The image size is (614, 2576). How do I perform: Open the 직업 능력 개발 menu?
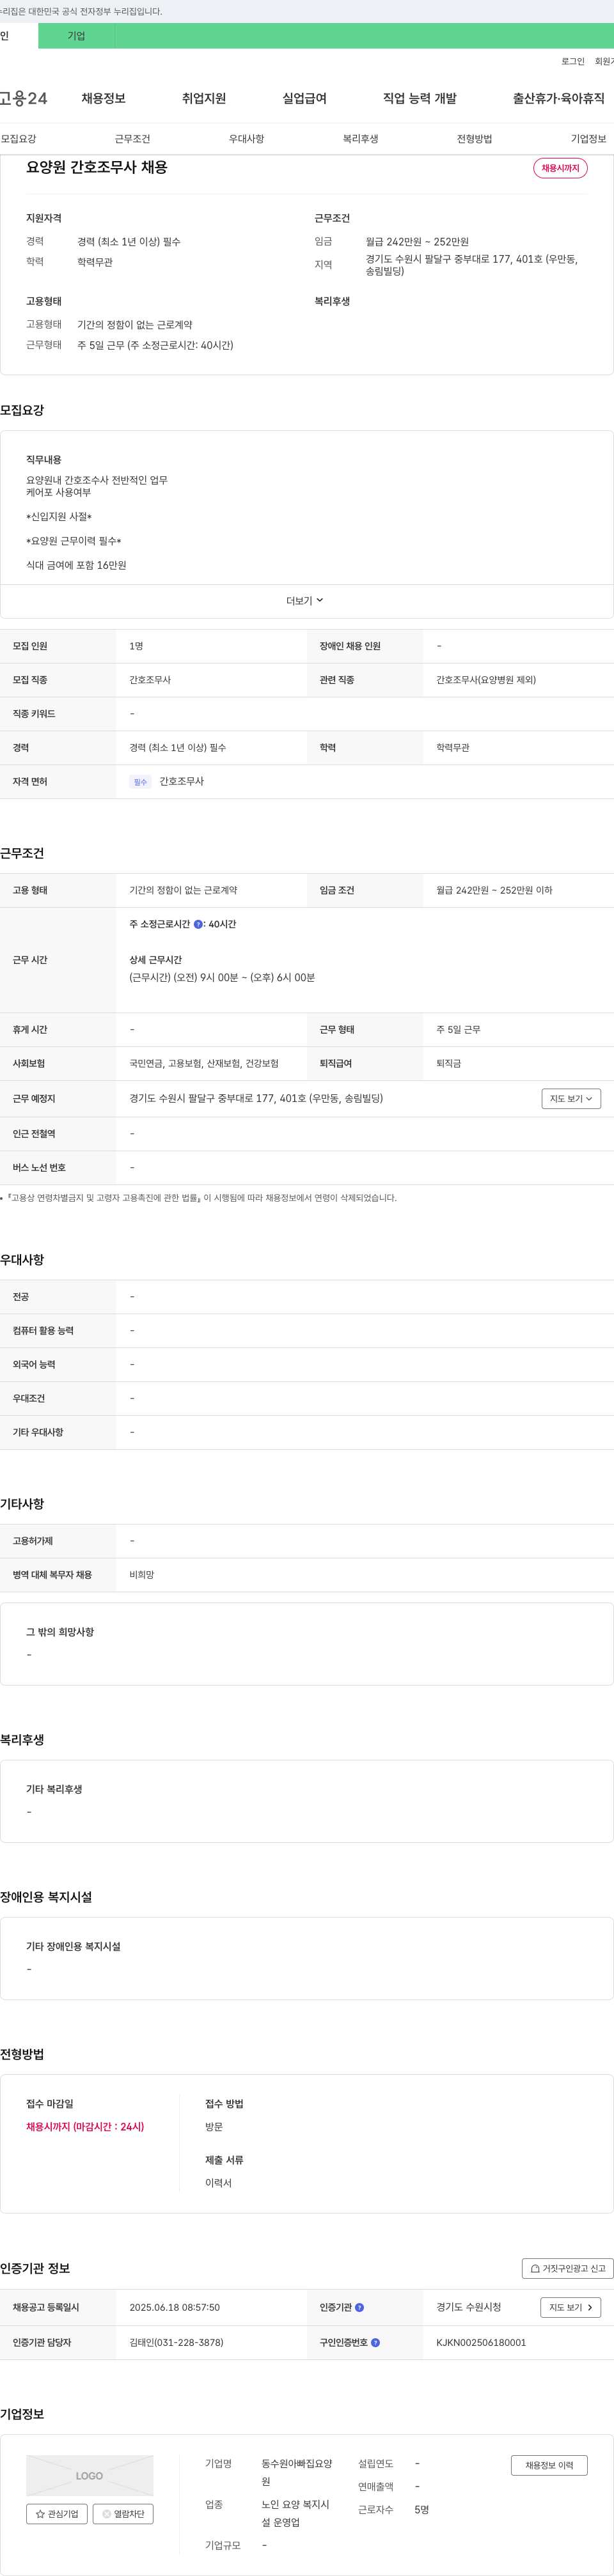pos(419,98)
